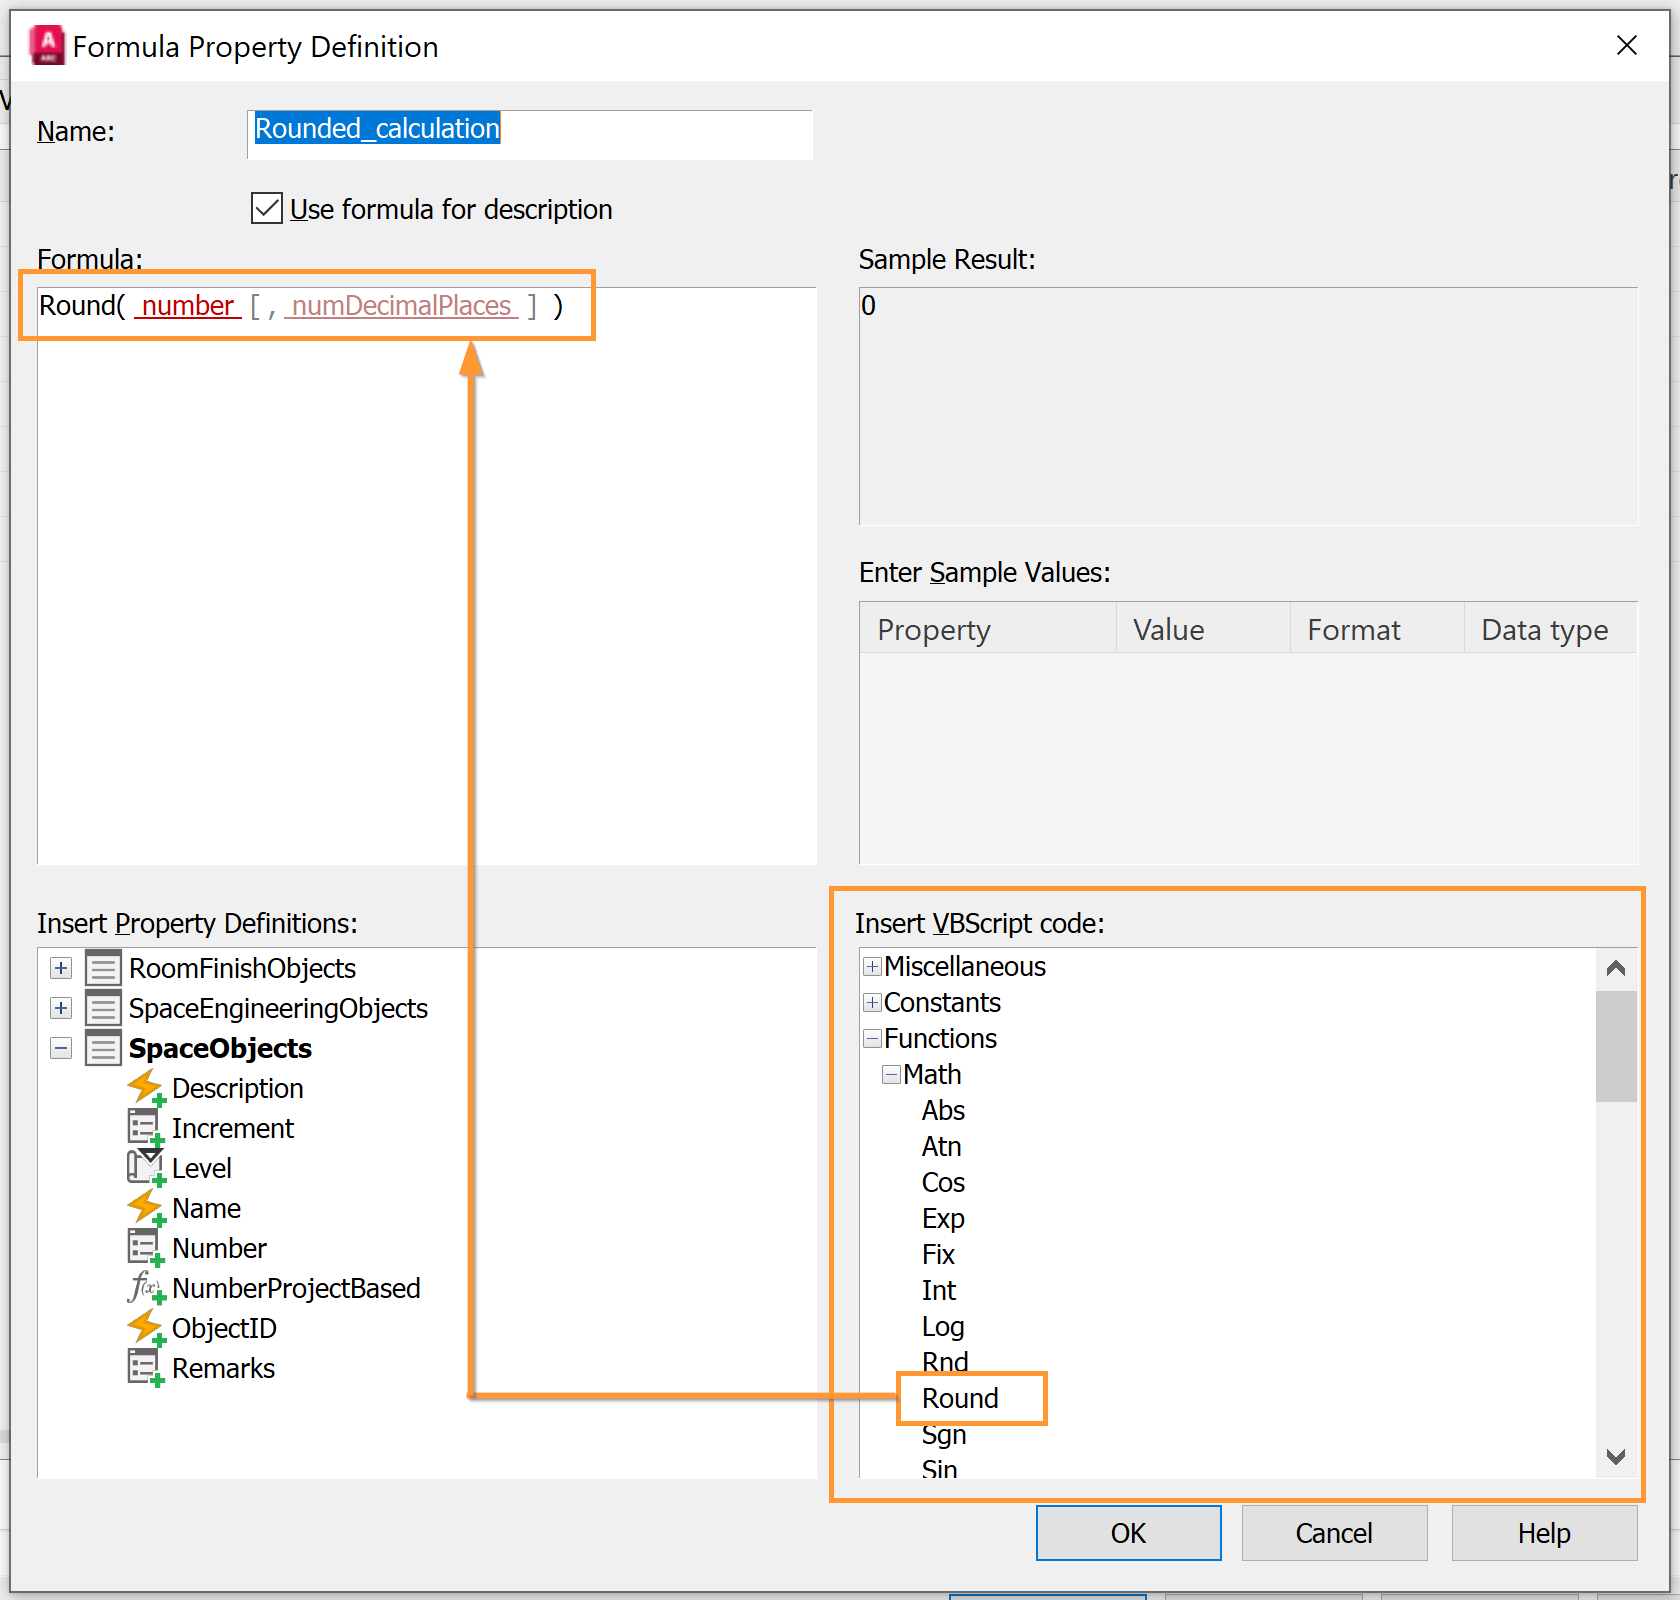
Task: Click the Increment property icon
Action: point(145,1127)
